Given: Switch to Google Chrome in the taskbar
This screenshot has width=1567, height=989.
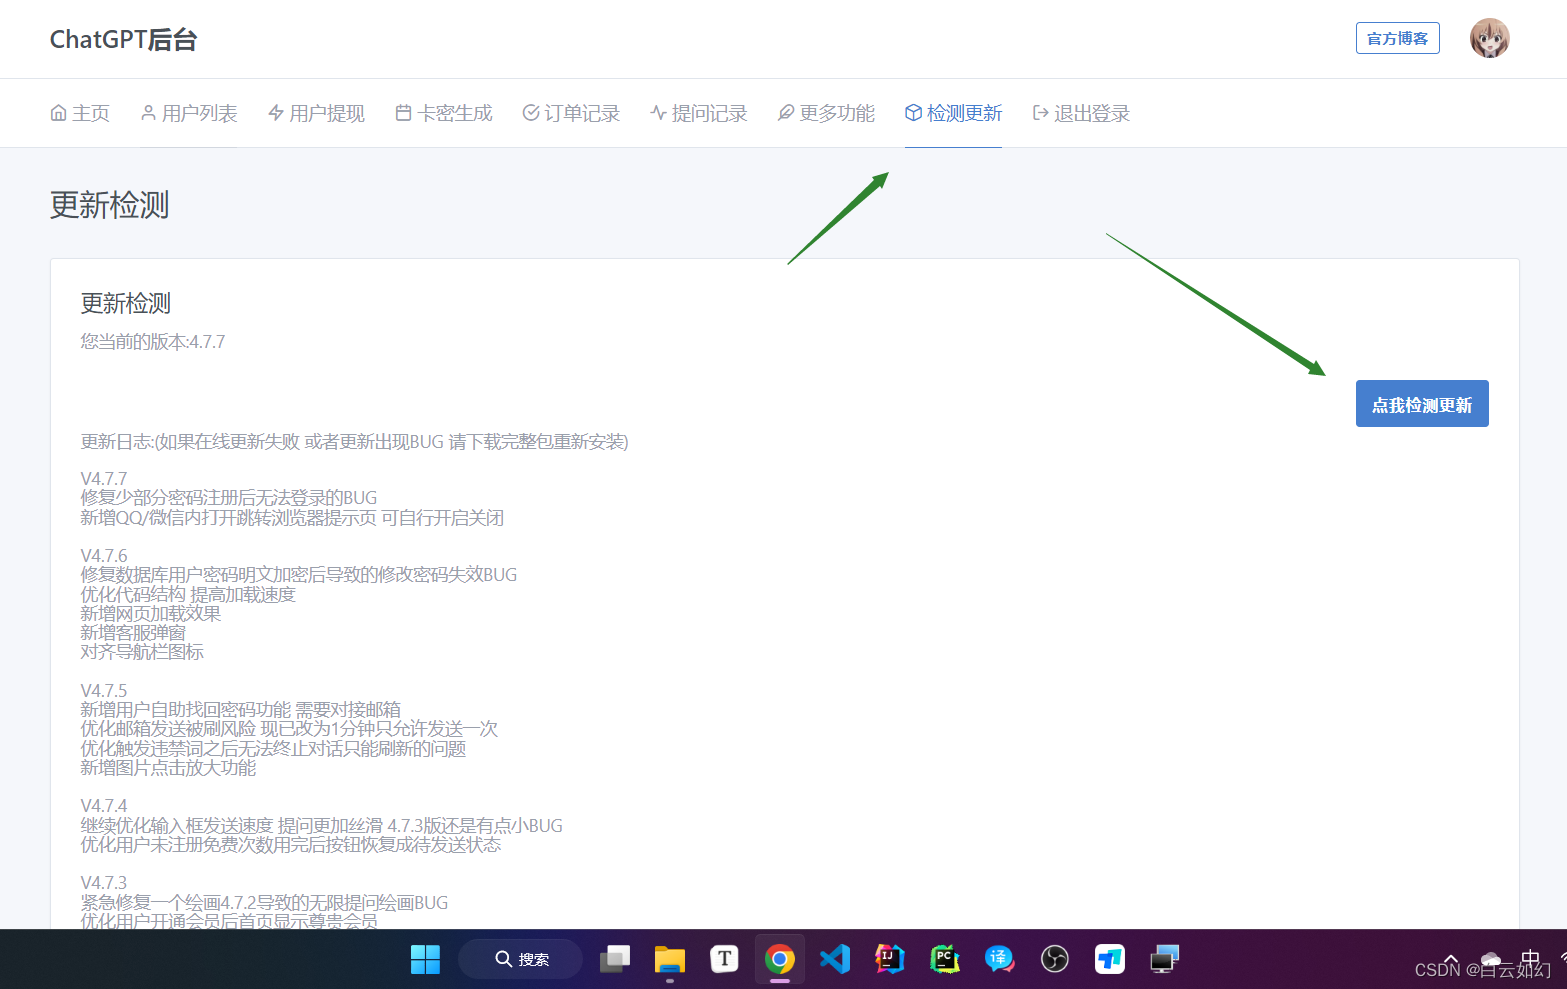Looking at the screenshot, I should click(780, 959).
